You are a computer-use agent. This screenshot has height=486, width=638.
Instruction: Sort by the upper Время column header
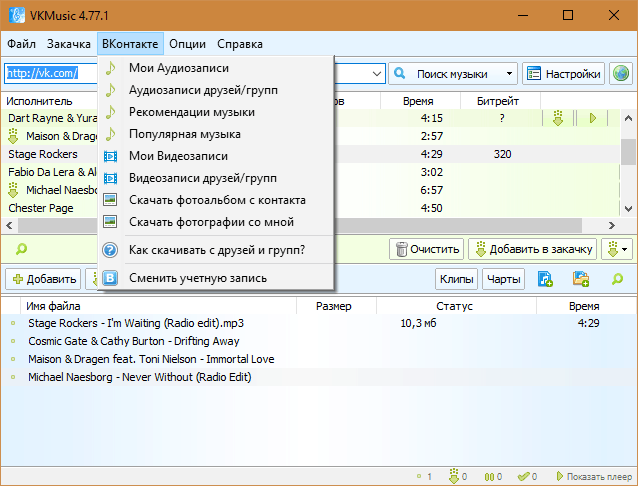(419, 101)
